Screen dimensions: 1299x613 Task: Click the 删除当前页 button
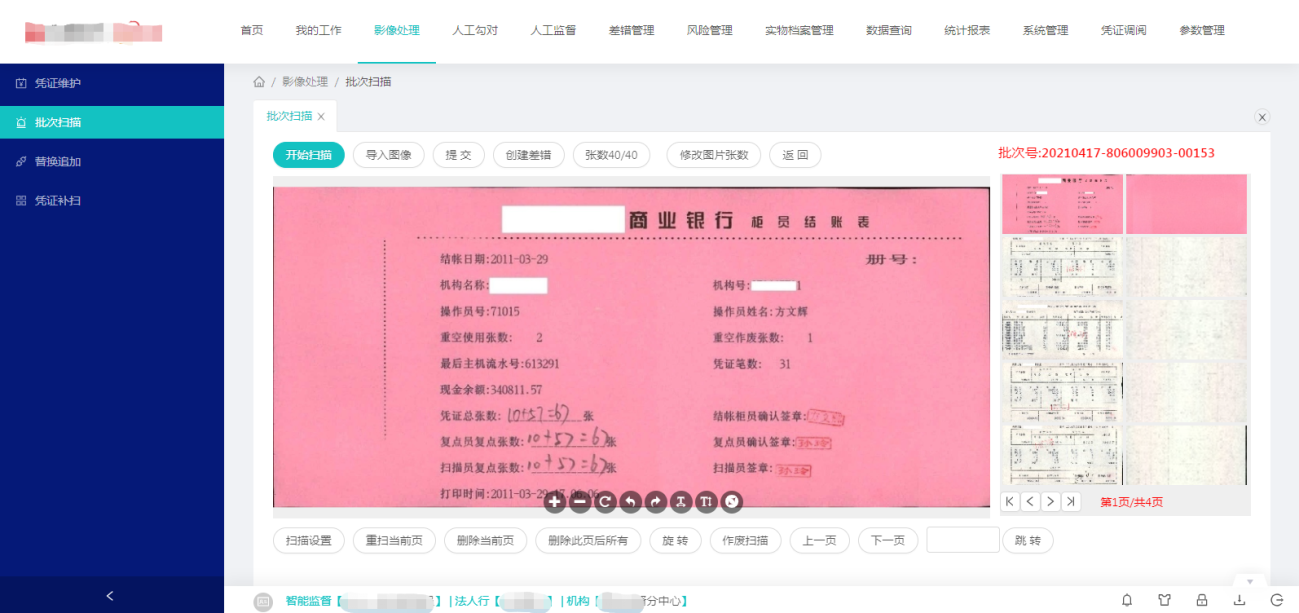pos(485,541)
